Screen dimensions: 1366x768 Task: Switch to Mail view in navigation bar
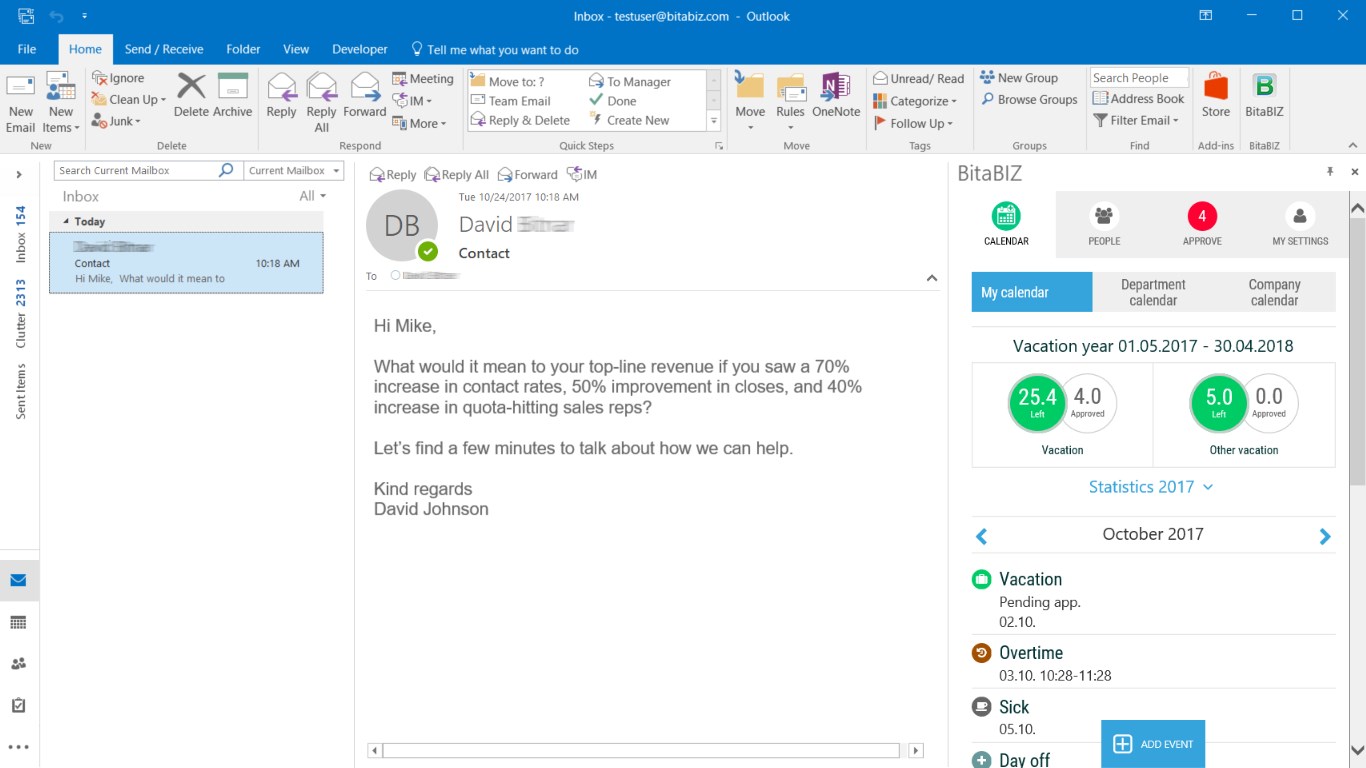click(x=18, y=580)
